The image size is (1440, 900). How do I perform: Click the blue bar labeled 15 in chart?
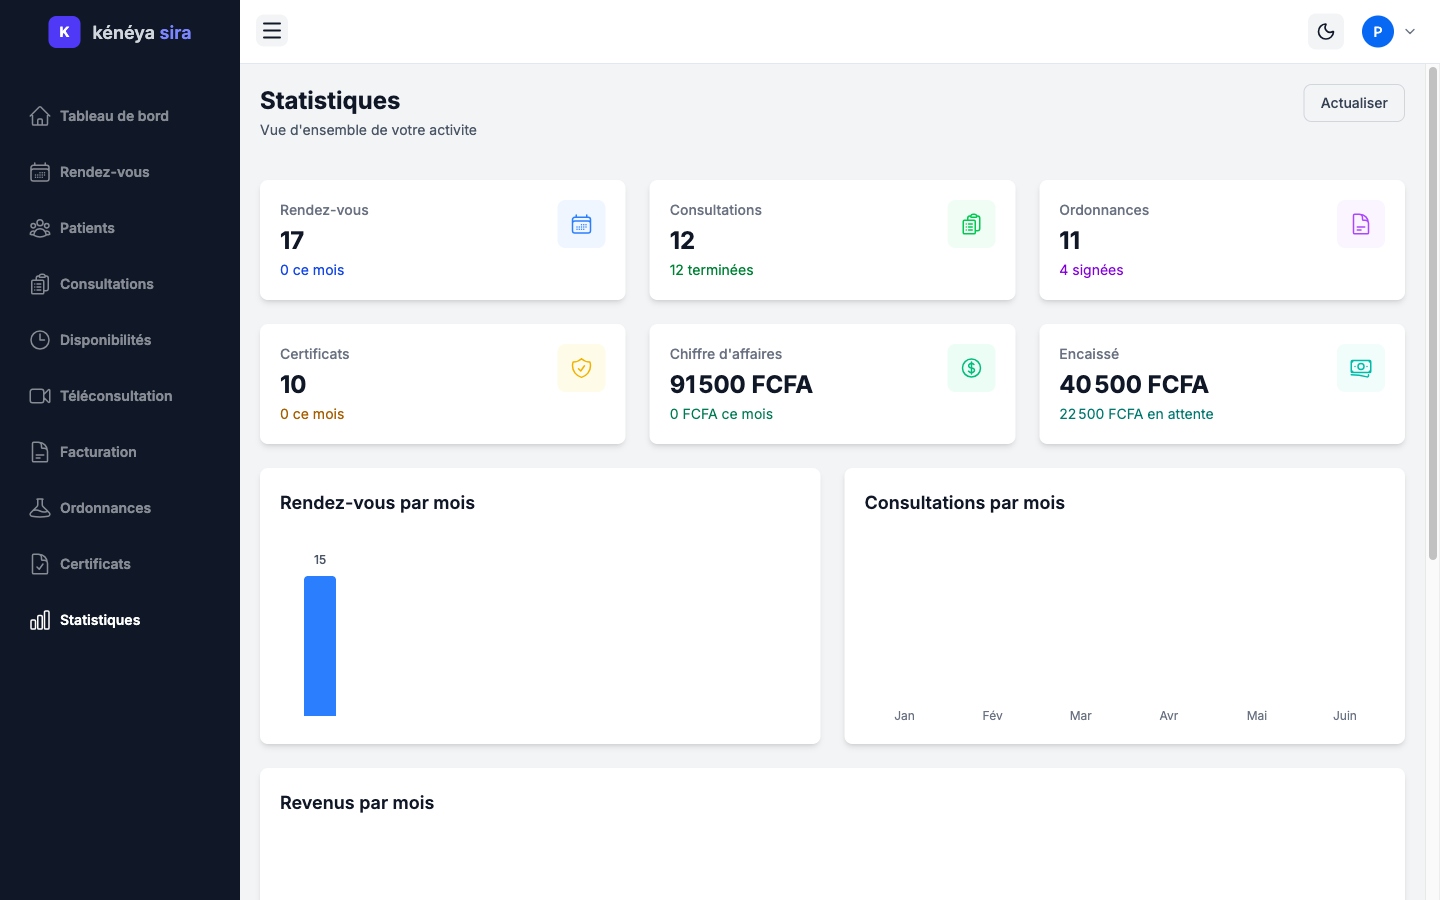pos(320,646)
